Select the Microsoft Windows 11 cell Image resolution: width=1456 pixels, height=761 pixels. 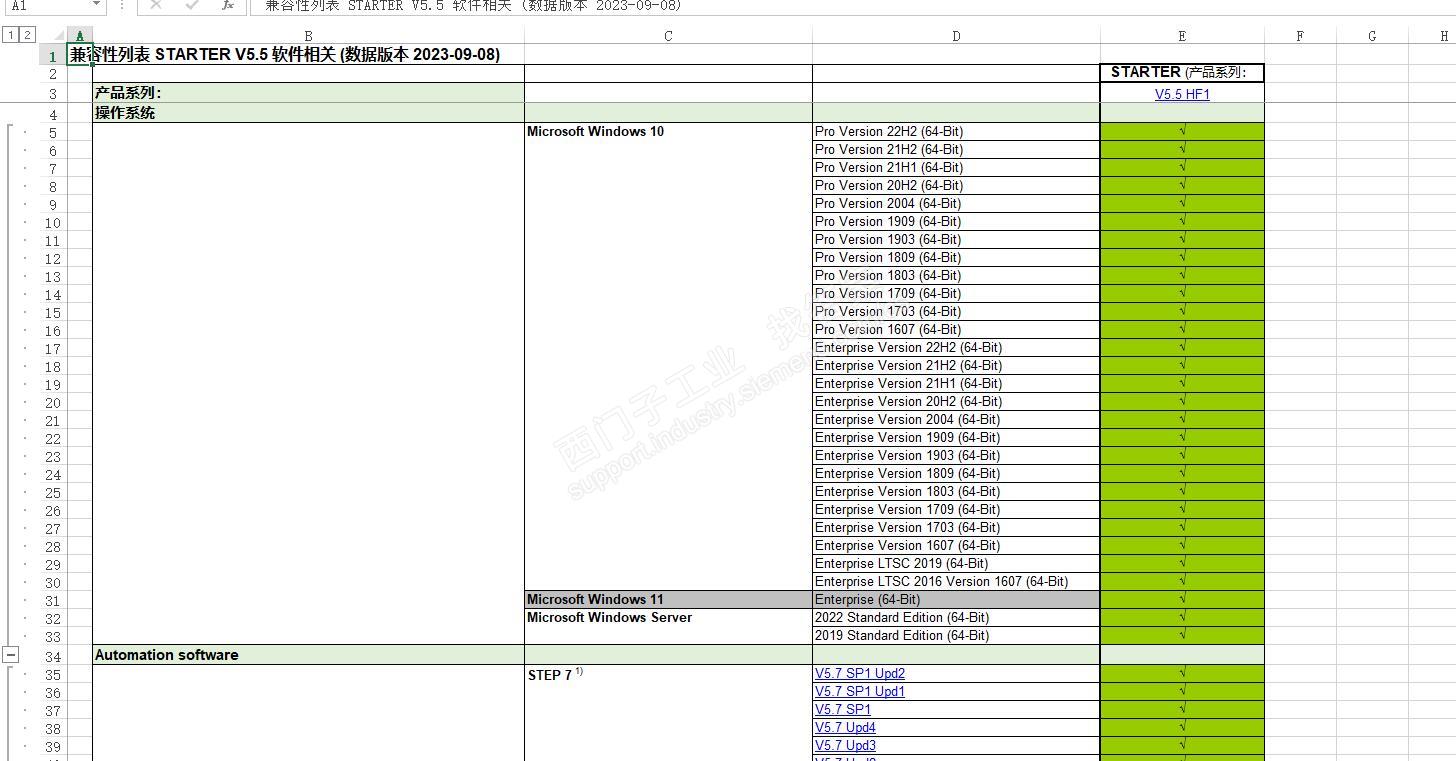point(668,600)
